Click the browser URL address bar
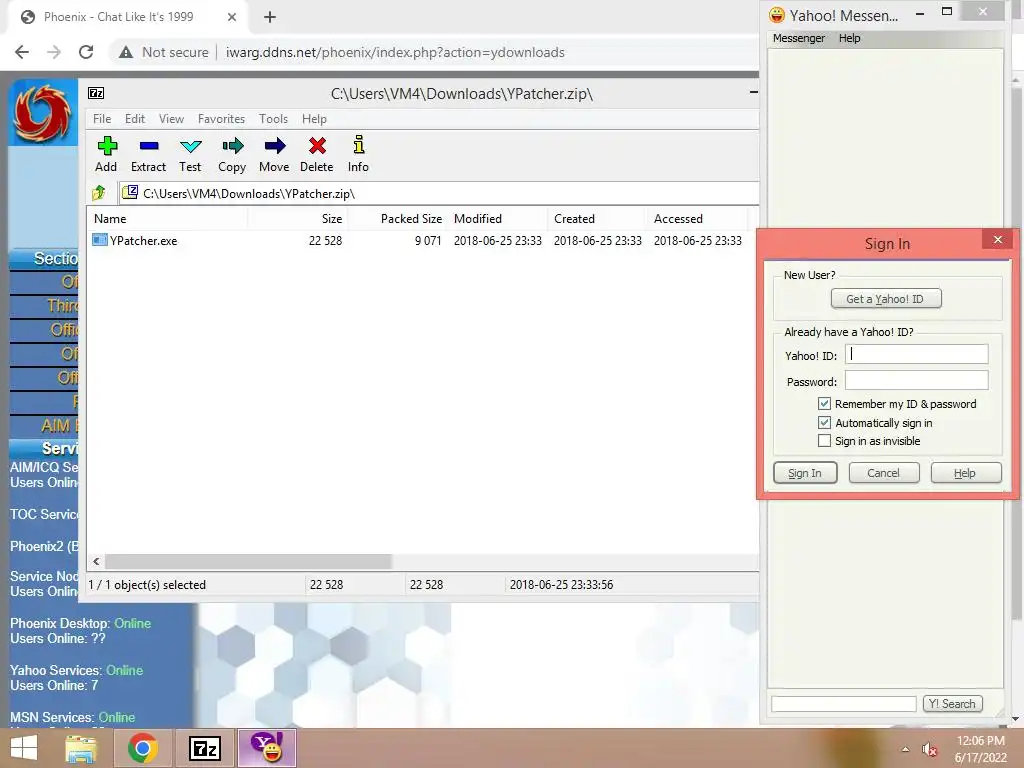 tap(395, 52)
